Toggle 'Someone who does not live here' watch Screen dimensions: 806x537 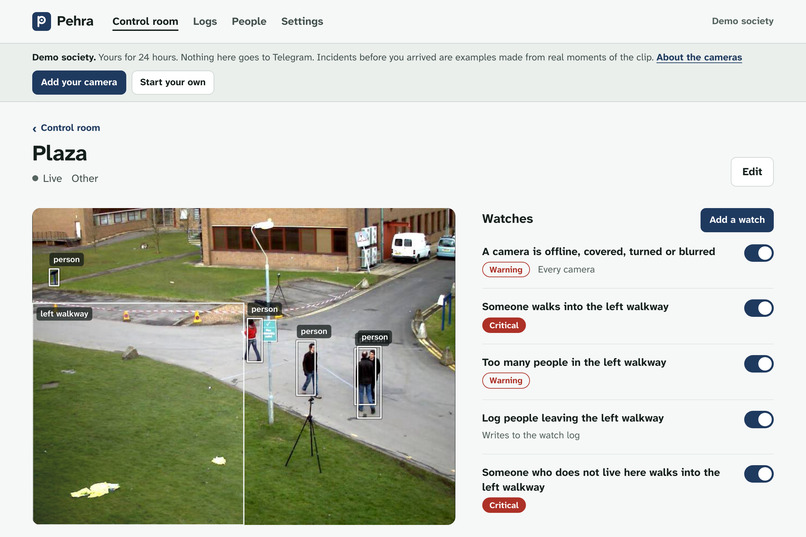tap(759, 474)
